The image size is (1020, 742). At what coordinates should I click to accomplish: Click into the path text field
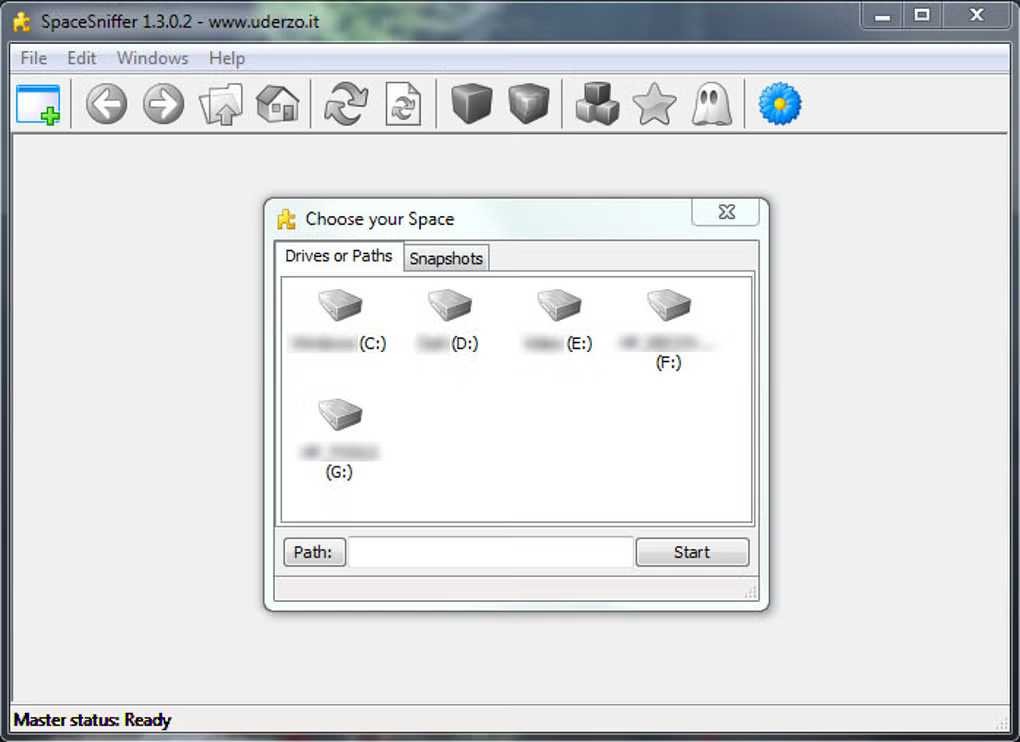[x=490, y=552]
